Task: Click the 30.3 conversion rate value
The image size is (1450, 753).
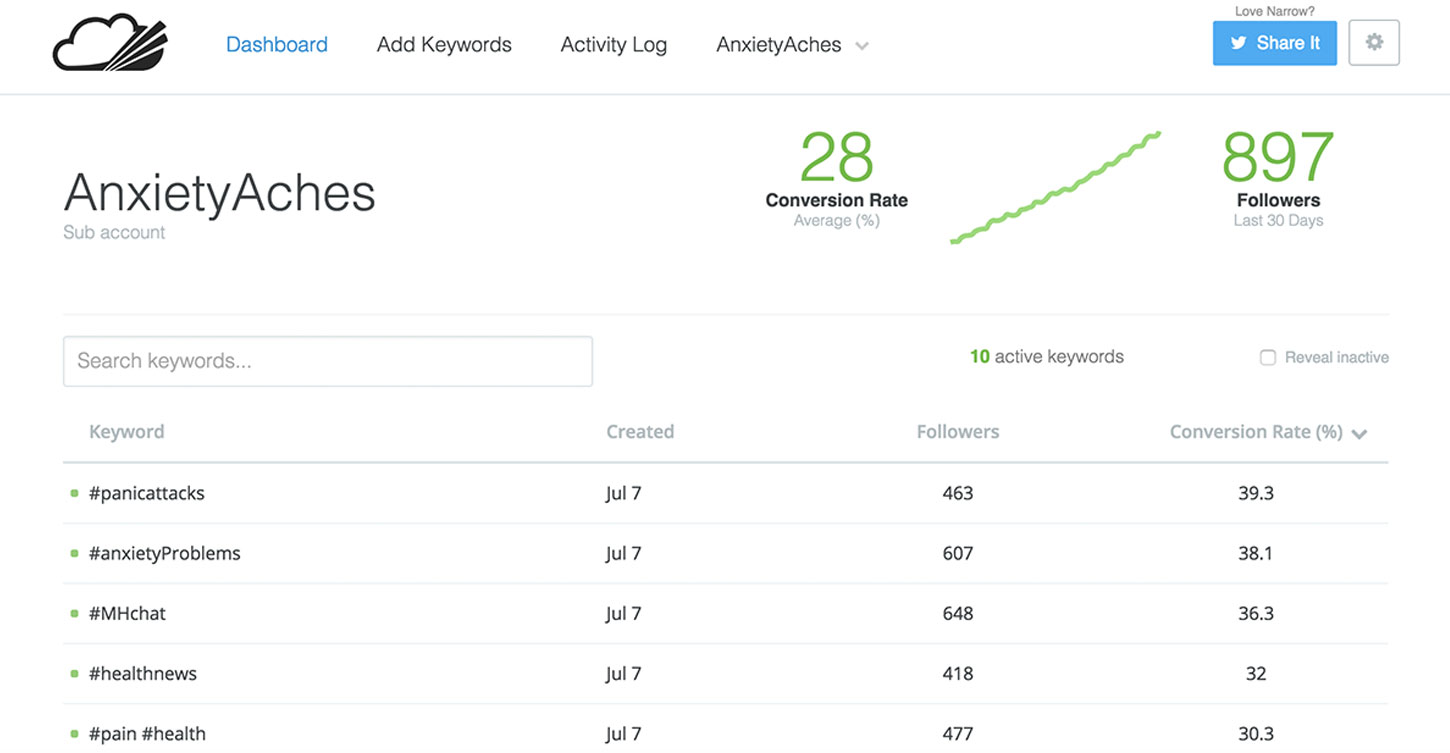Action: click(1256, 734)
